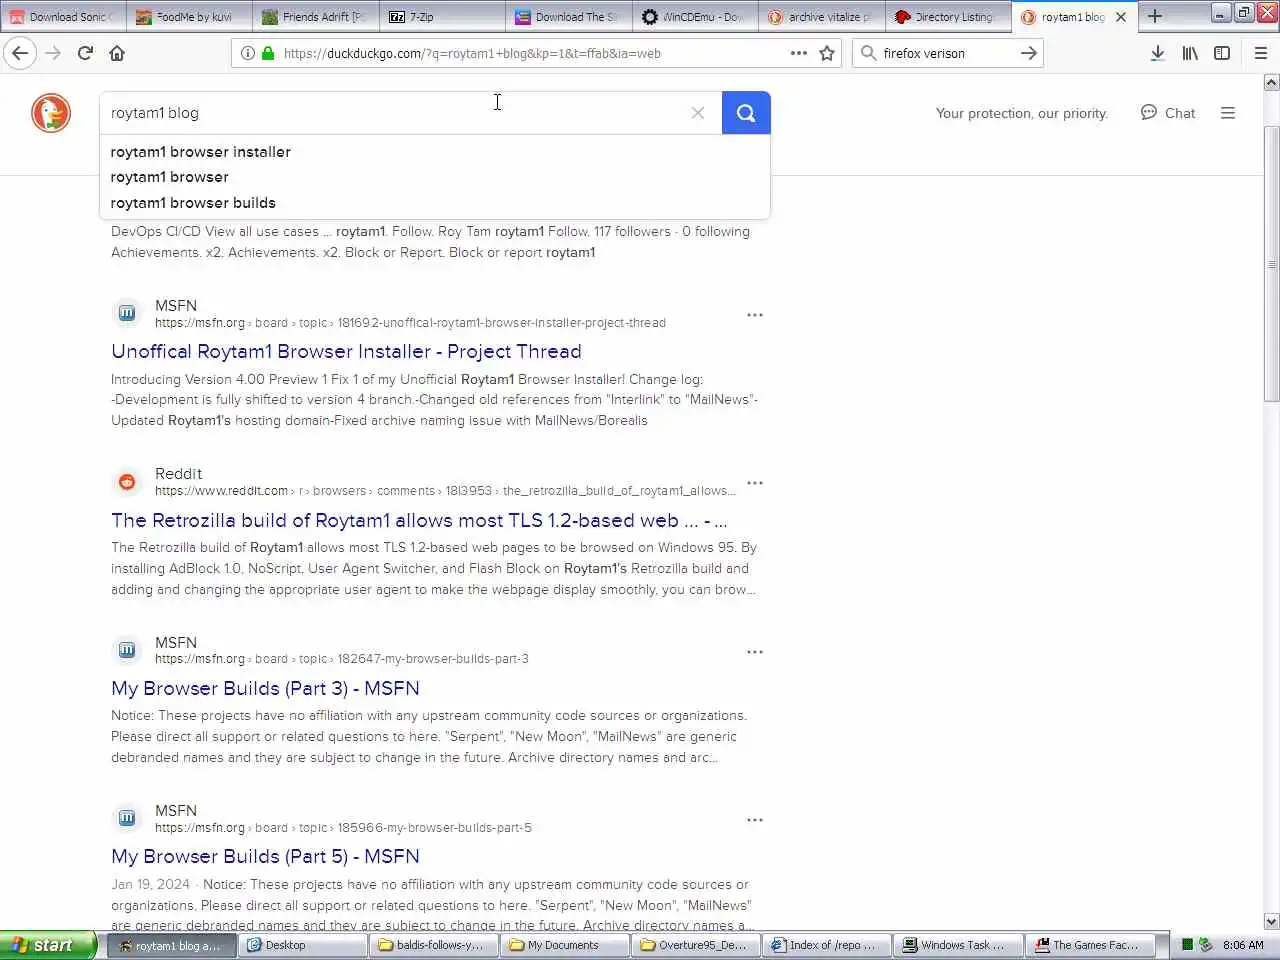The height and width of the screenshot is (960, 1280).
Task: Open 'My Documents' from the taskbar
Action: [x=565, y=945]
